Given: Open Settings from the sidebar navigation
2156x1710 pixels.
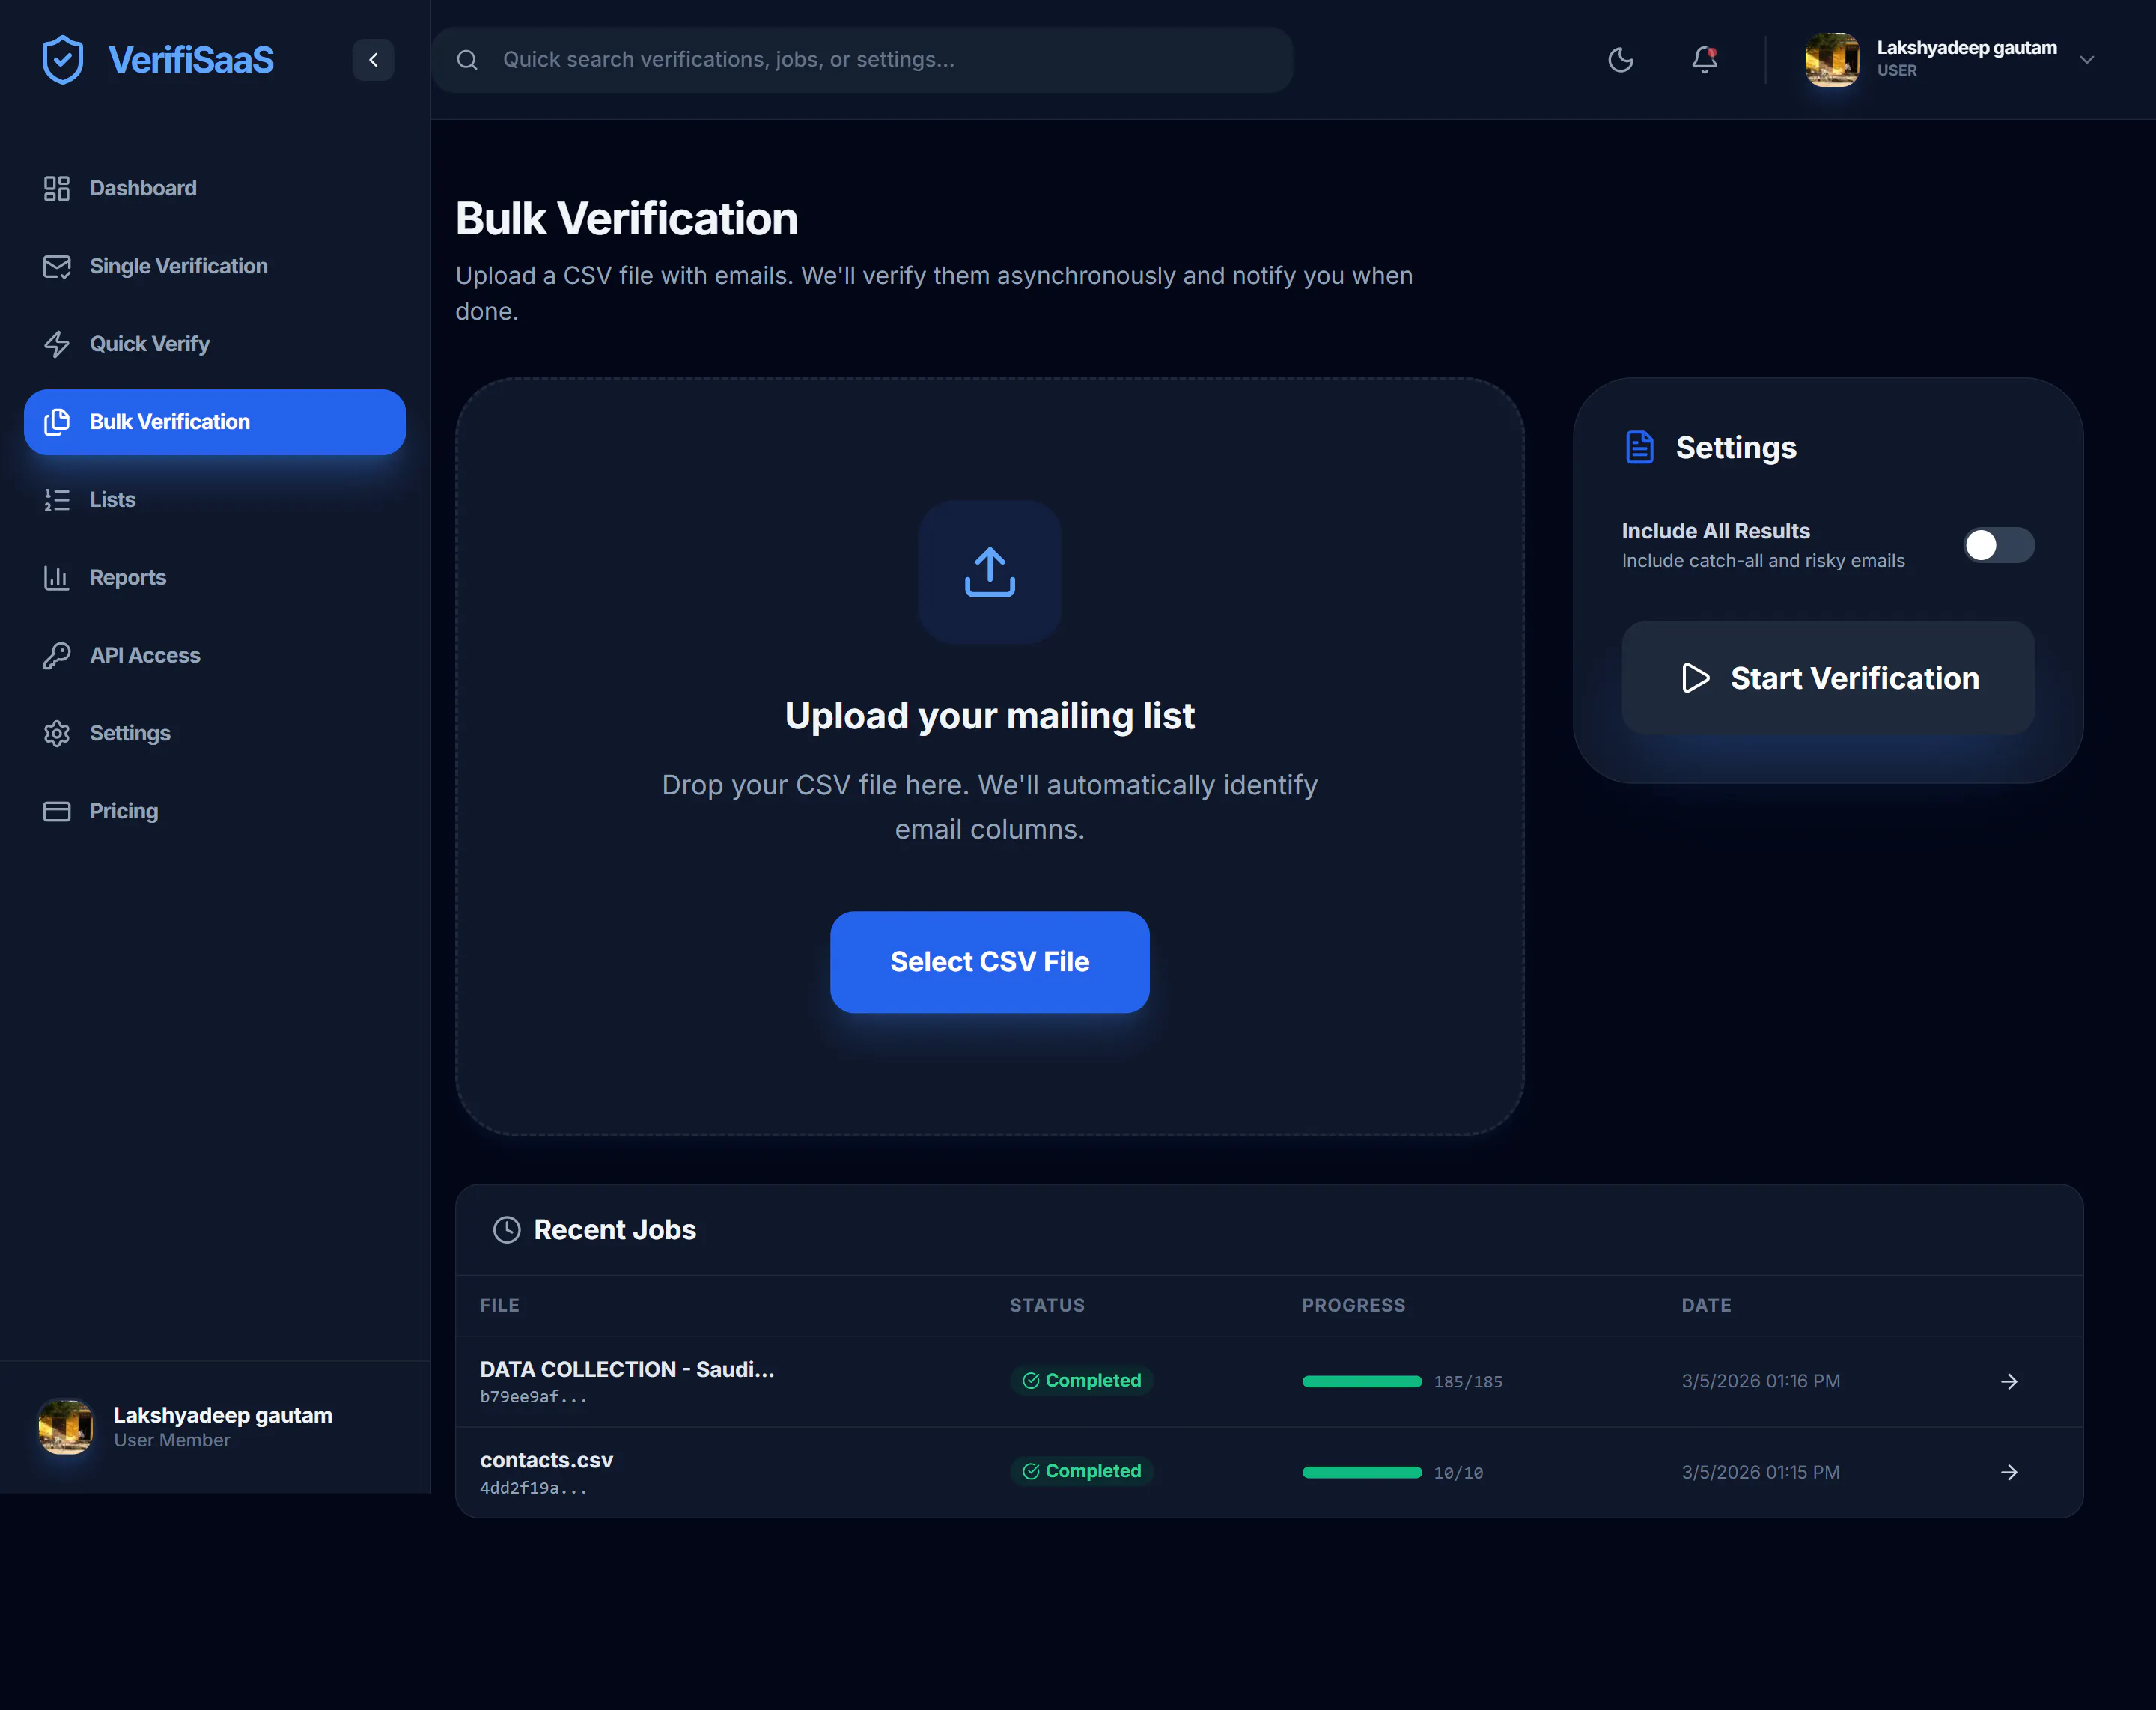Looking at the screenshot, I should click(215, 733).
